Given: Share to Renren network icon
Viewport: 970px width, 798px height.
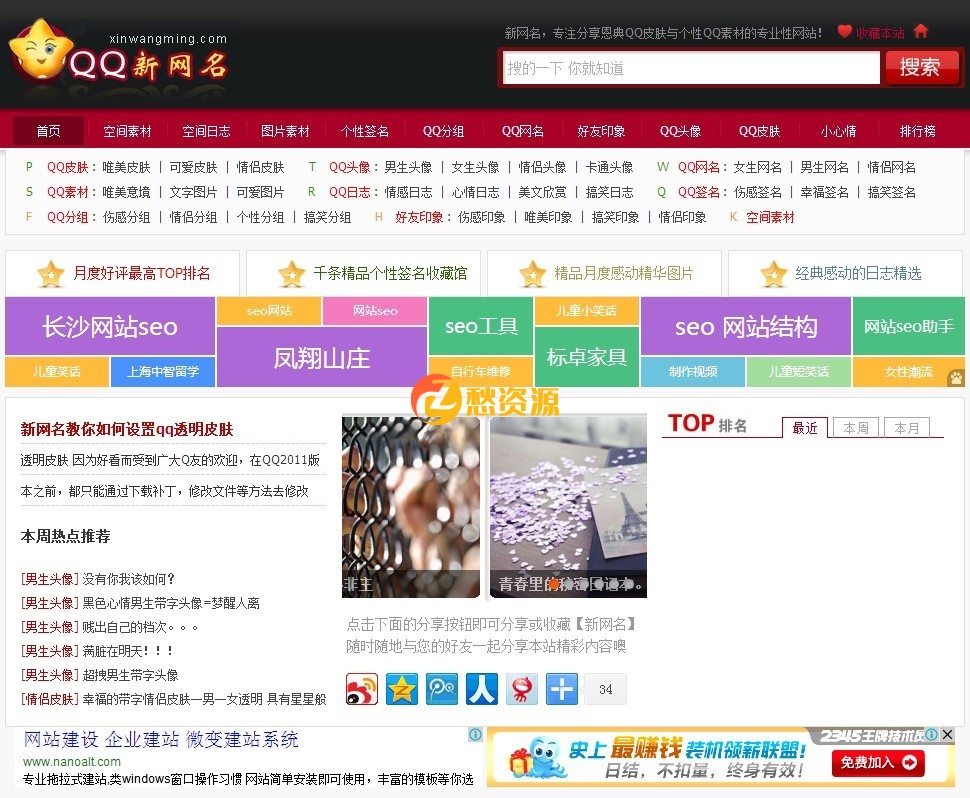Looking at the screenshot, I should pyautogui.click(x=482, y=689).
